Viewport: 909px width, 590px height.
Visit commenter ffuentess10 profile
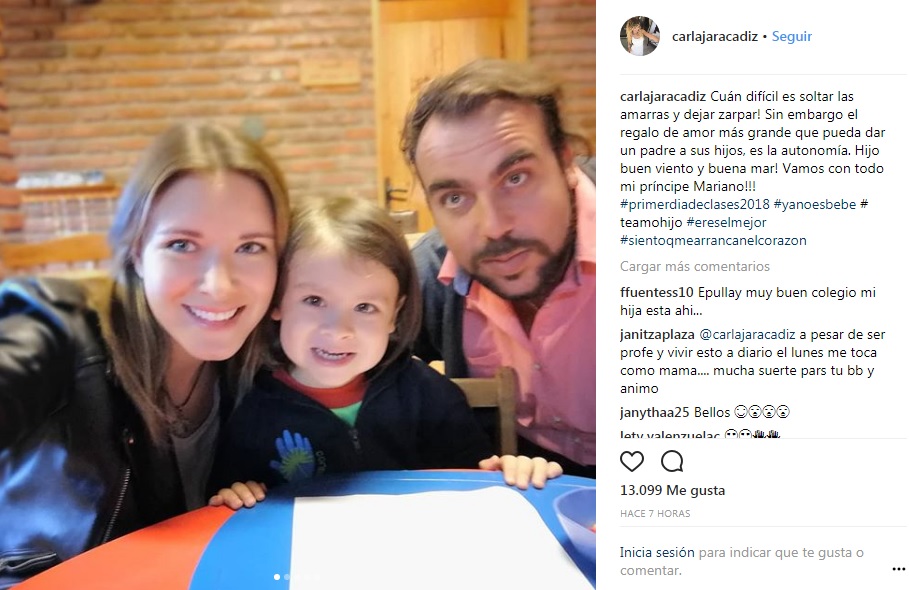click(656, 292)
